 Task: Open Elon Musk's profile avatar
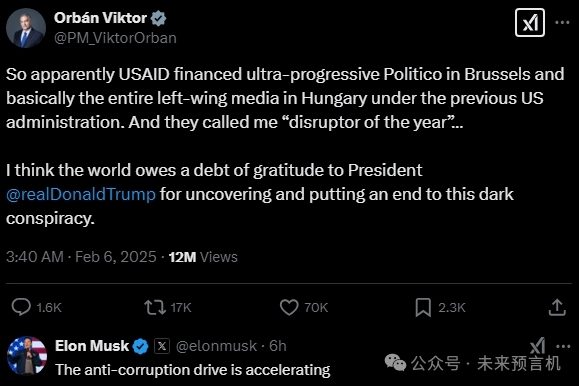[27, 356]
